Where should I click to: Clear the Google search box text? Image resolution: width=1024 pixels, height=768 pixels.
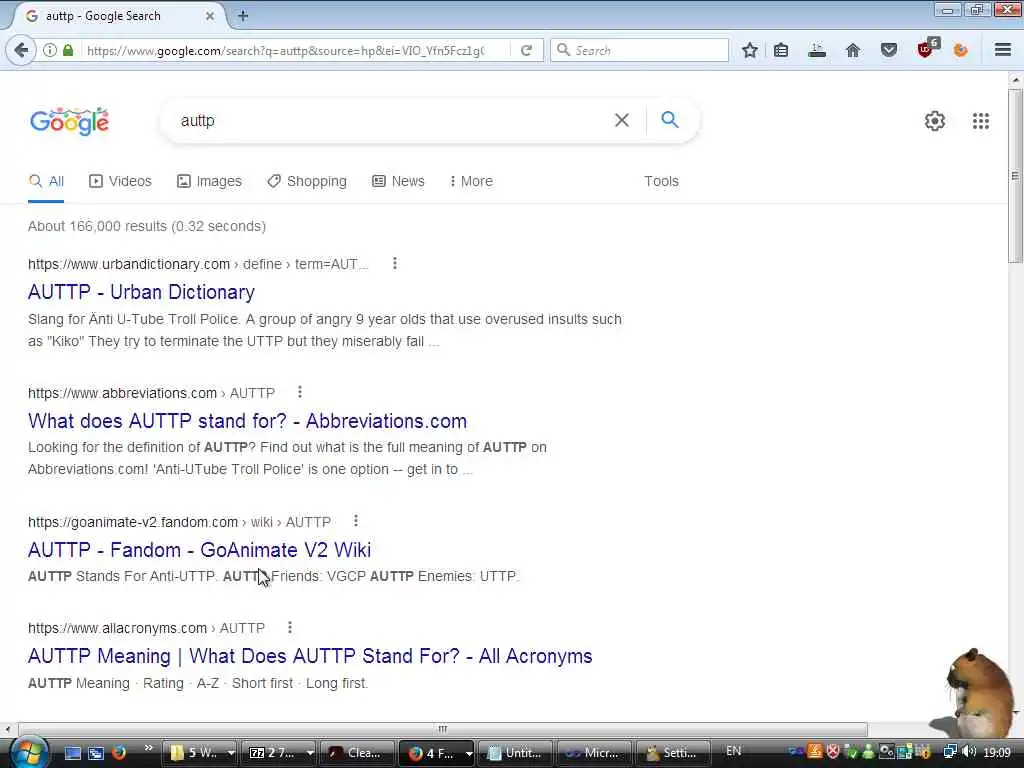622,120
